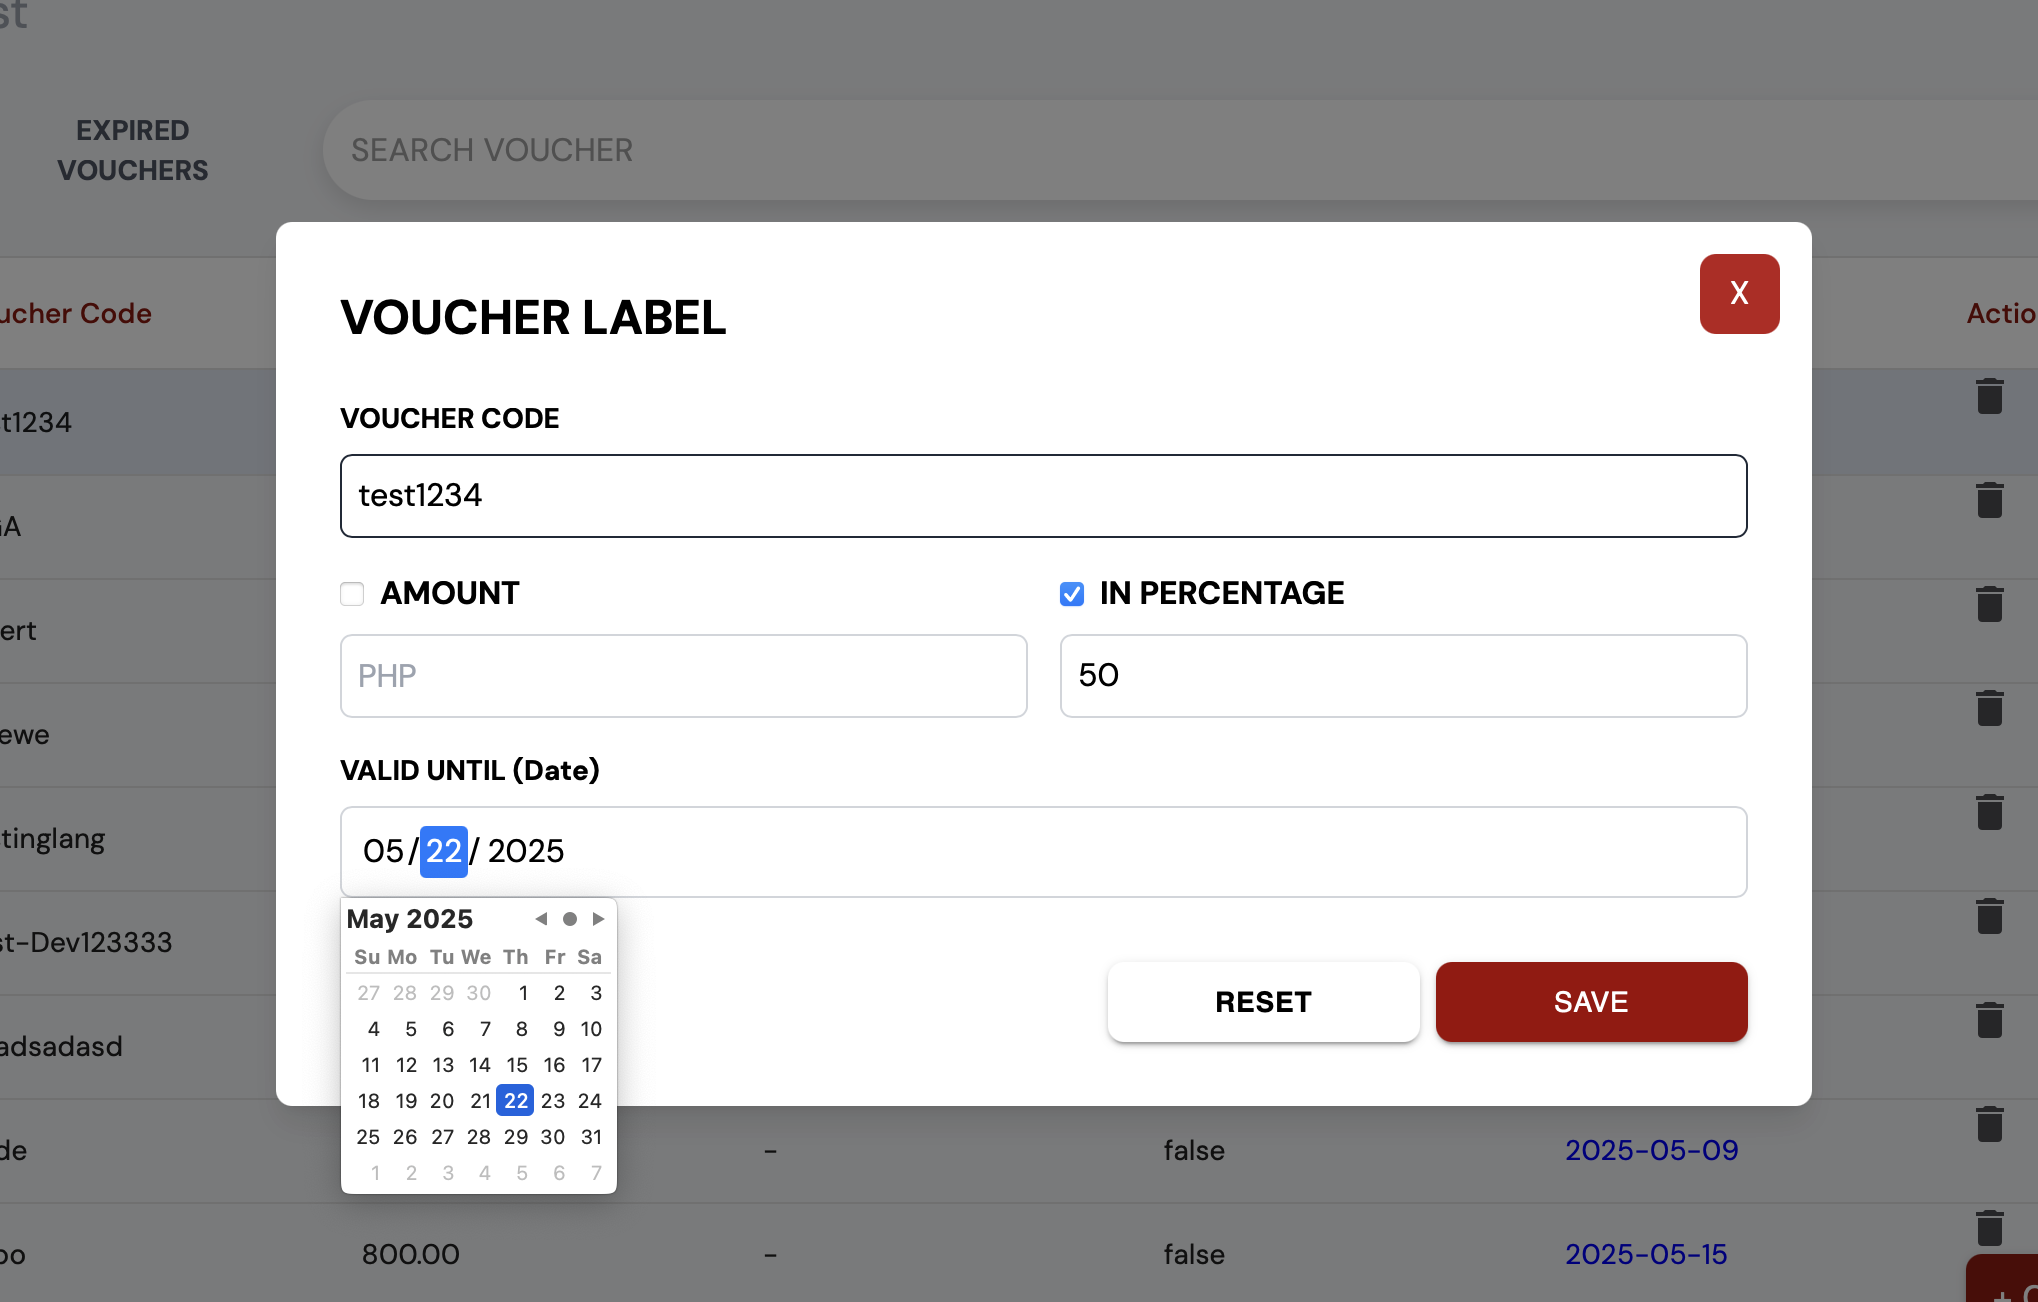Open month selector labeled May 2025

tap(410, 919)
